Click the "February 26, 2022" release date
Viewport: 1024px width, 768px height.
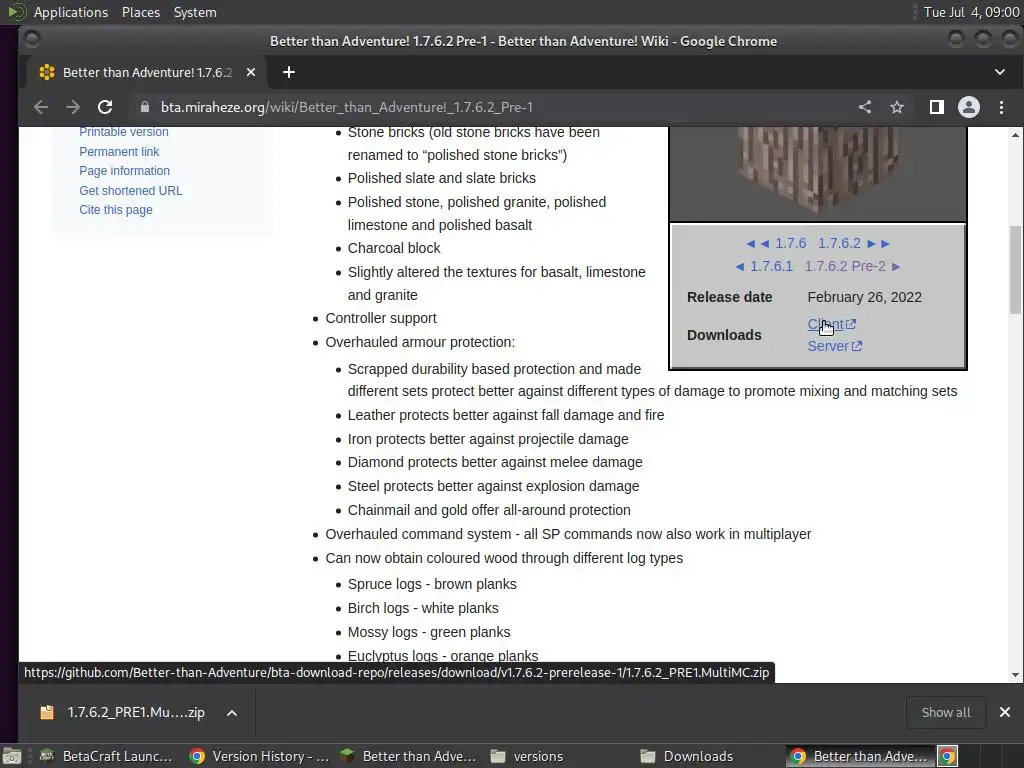(x=865, y=297)
